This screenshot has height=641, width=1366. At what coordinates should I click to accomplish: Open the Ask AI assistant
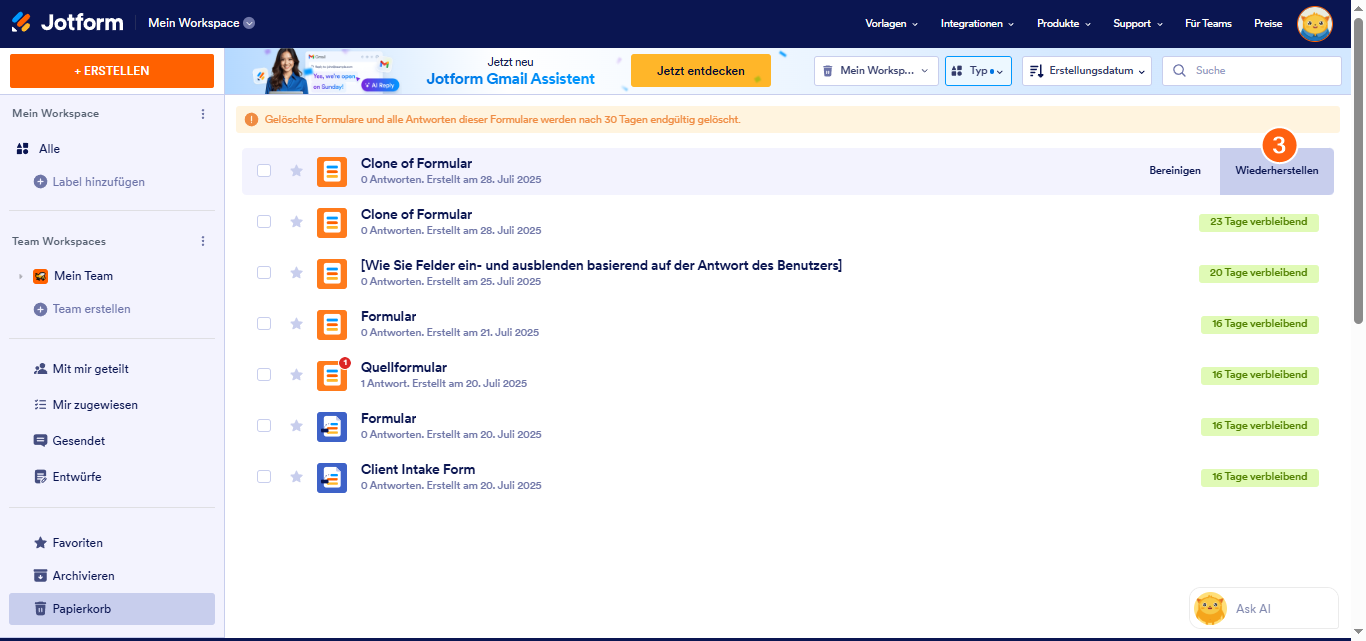pyautogui.click(x=1264, y=608)
